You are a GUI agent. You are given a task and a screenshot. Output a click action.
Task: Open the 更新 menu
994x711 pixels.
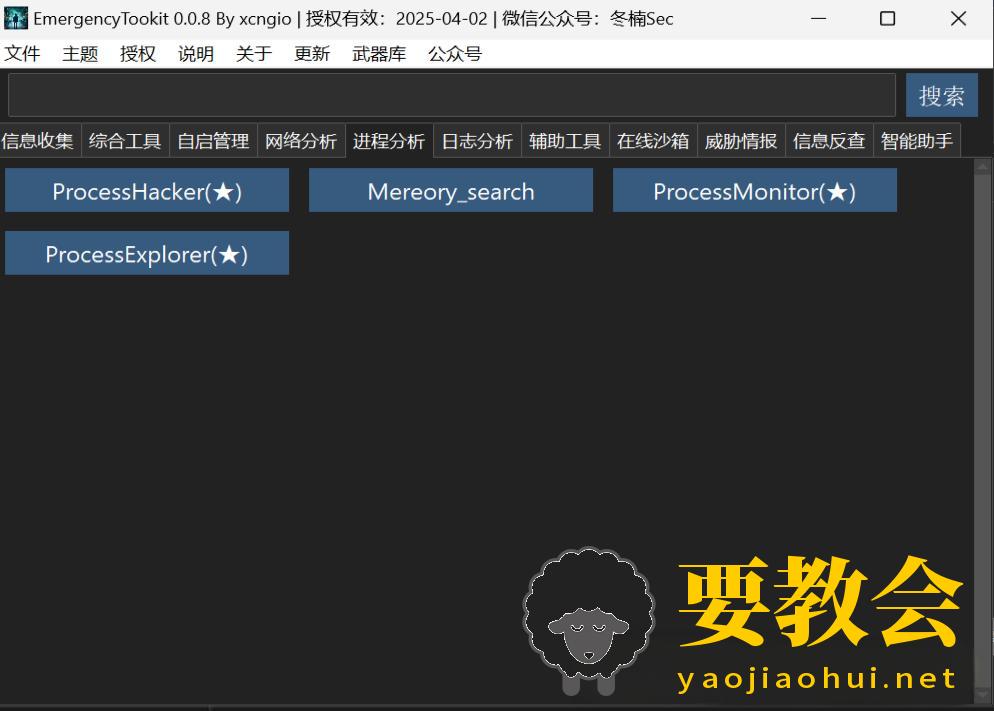[312, 54]
